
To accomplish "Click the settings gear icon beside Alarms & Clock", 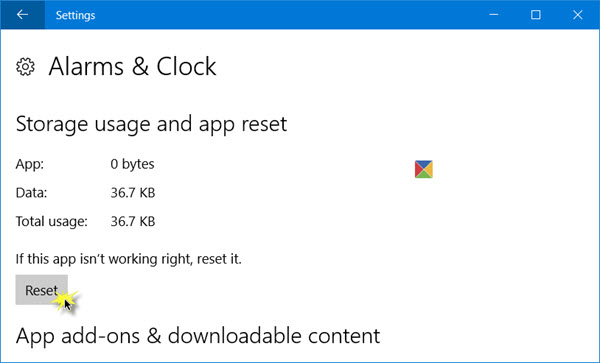I will tap(25, 67).
